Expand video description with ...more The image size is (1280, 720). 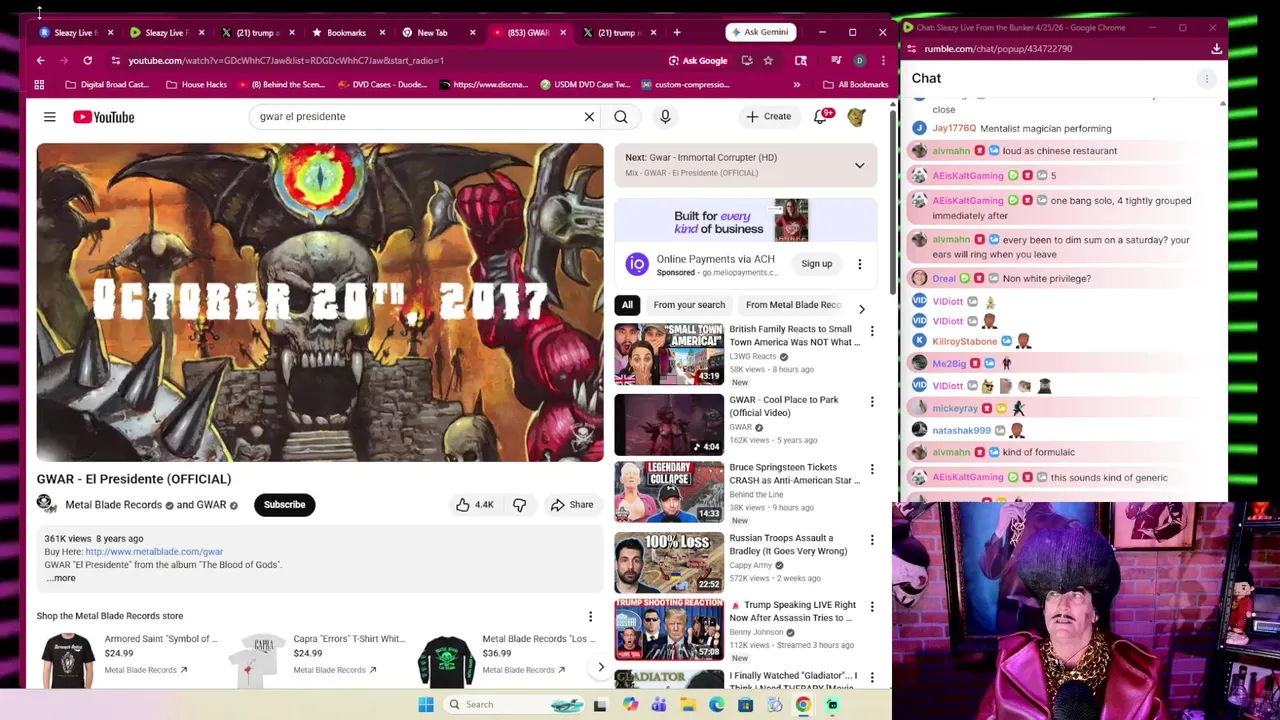point(60,578)
